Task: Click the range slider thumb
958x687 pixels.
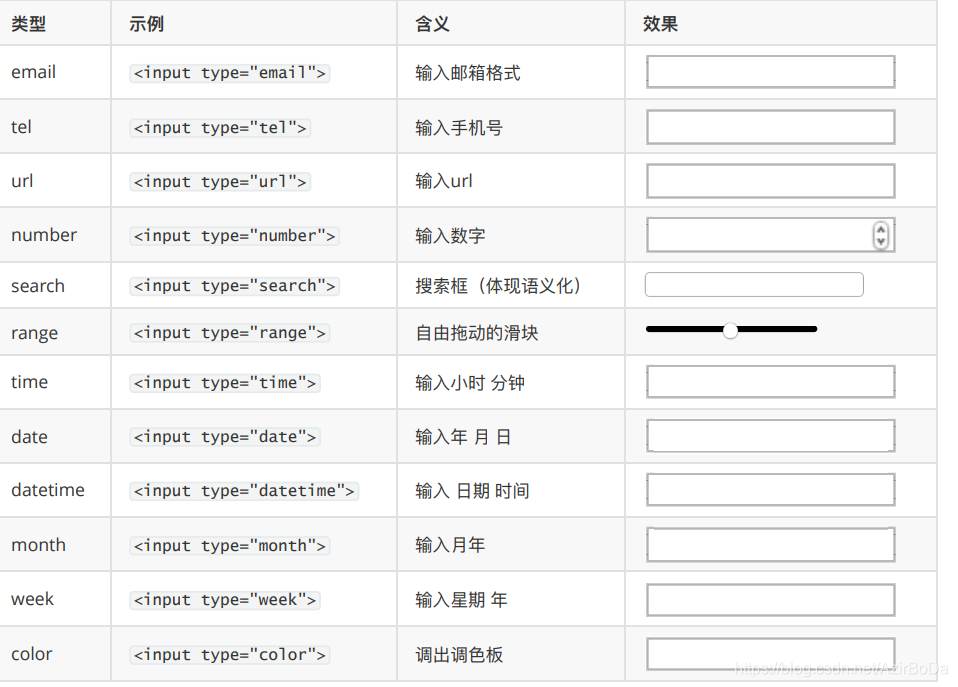Action: pos(730,331)
